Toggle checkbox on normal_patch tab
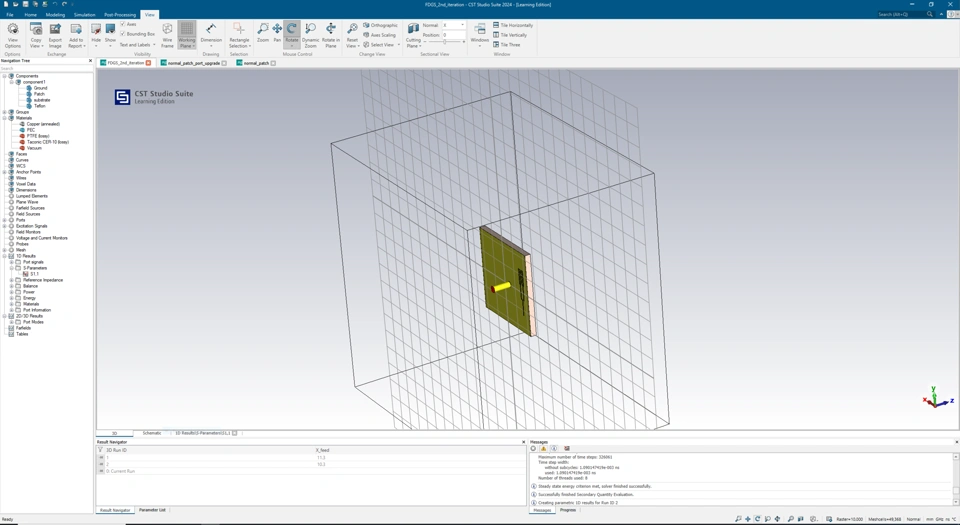Image resolution: width=960 pixels, height=525 pixels. click(273, 63)
